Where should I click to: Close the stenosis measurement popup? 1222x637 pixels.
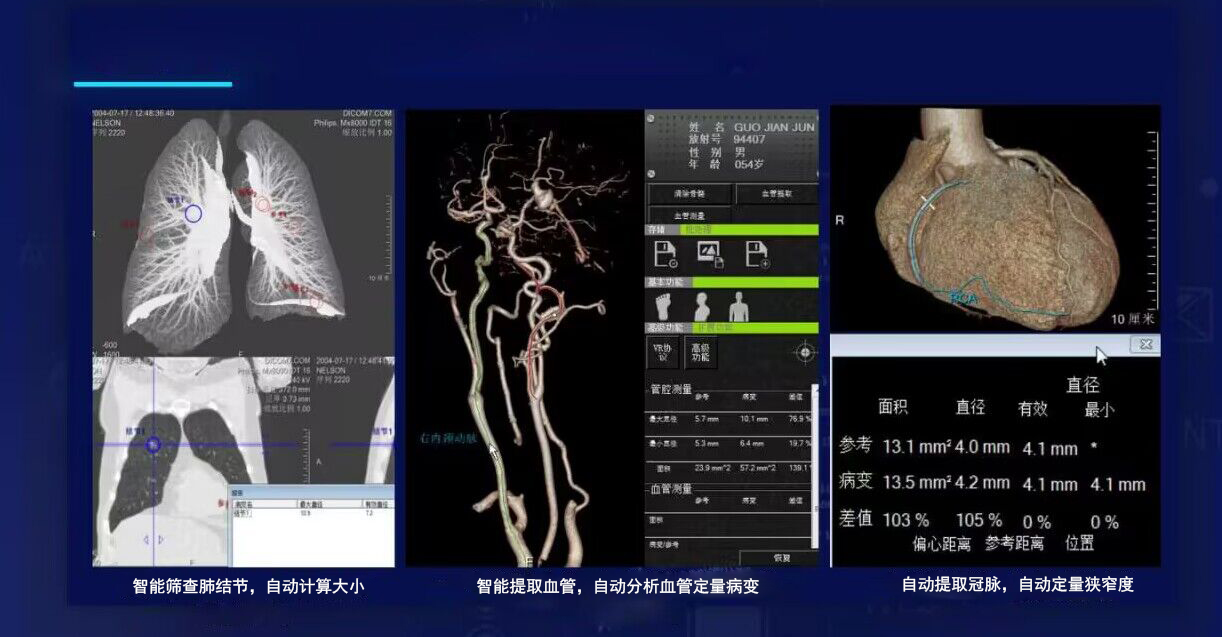click(x=1145, y=344)
